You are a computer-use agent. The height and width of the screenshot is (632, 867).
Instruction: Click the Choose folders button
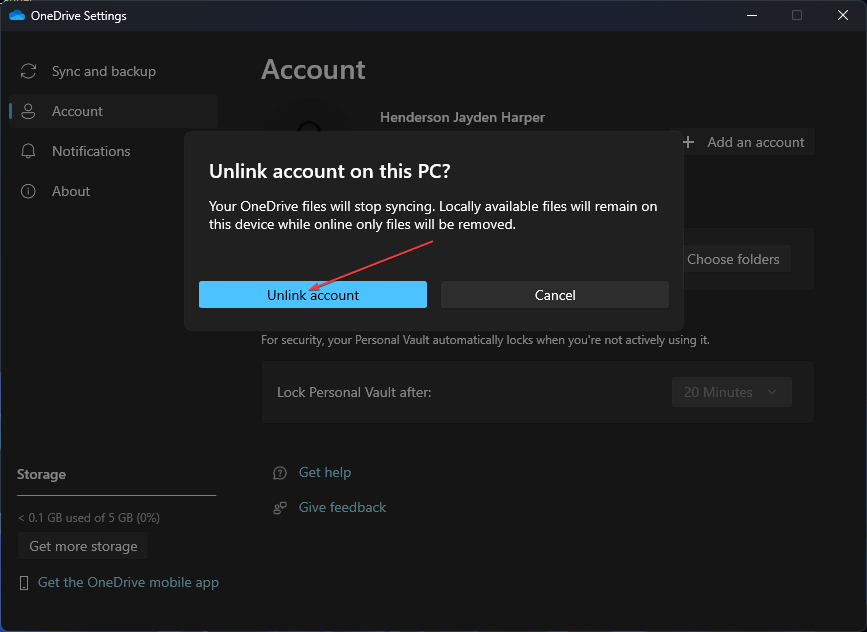click(x=734, y=259)
